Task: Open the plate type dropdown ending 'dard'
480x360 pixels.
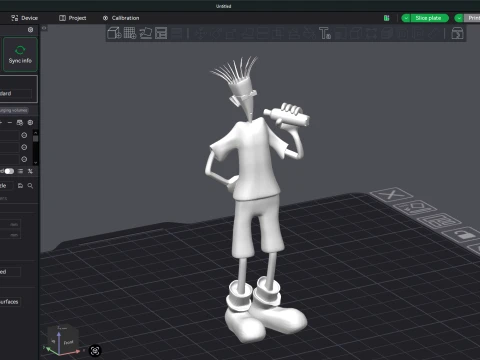Action: [16, 93]
